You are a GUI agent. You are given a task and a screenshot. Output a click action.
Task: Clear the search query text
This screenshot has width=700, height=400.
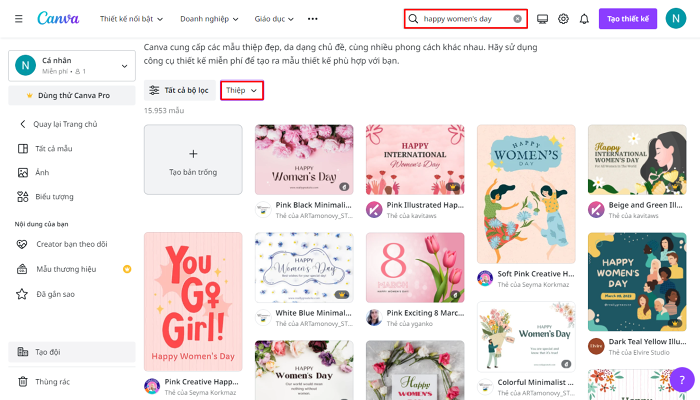point(517,19)
